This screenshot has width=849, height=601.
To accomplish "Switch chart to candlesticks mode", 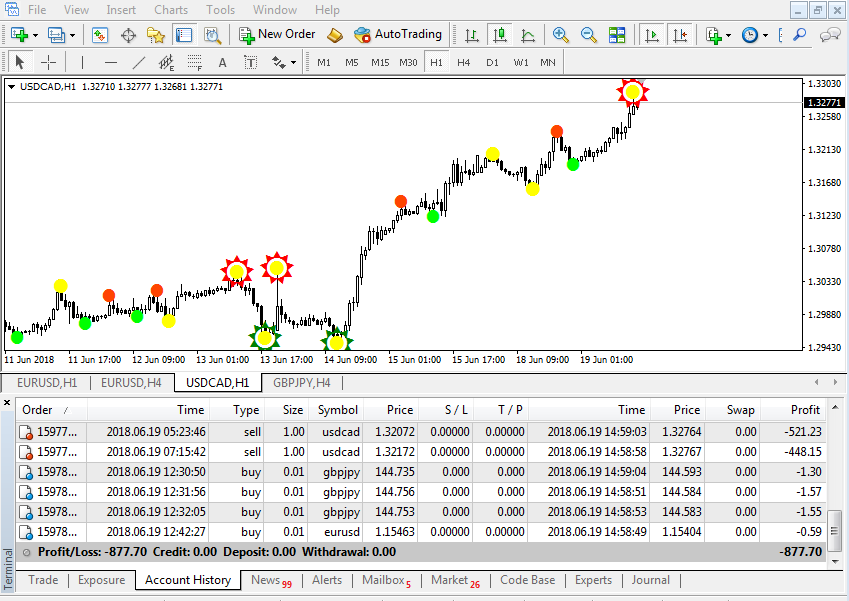I will pyautogui.click(x=500, y=36).
